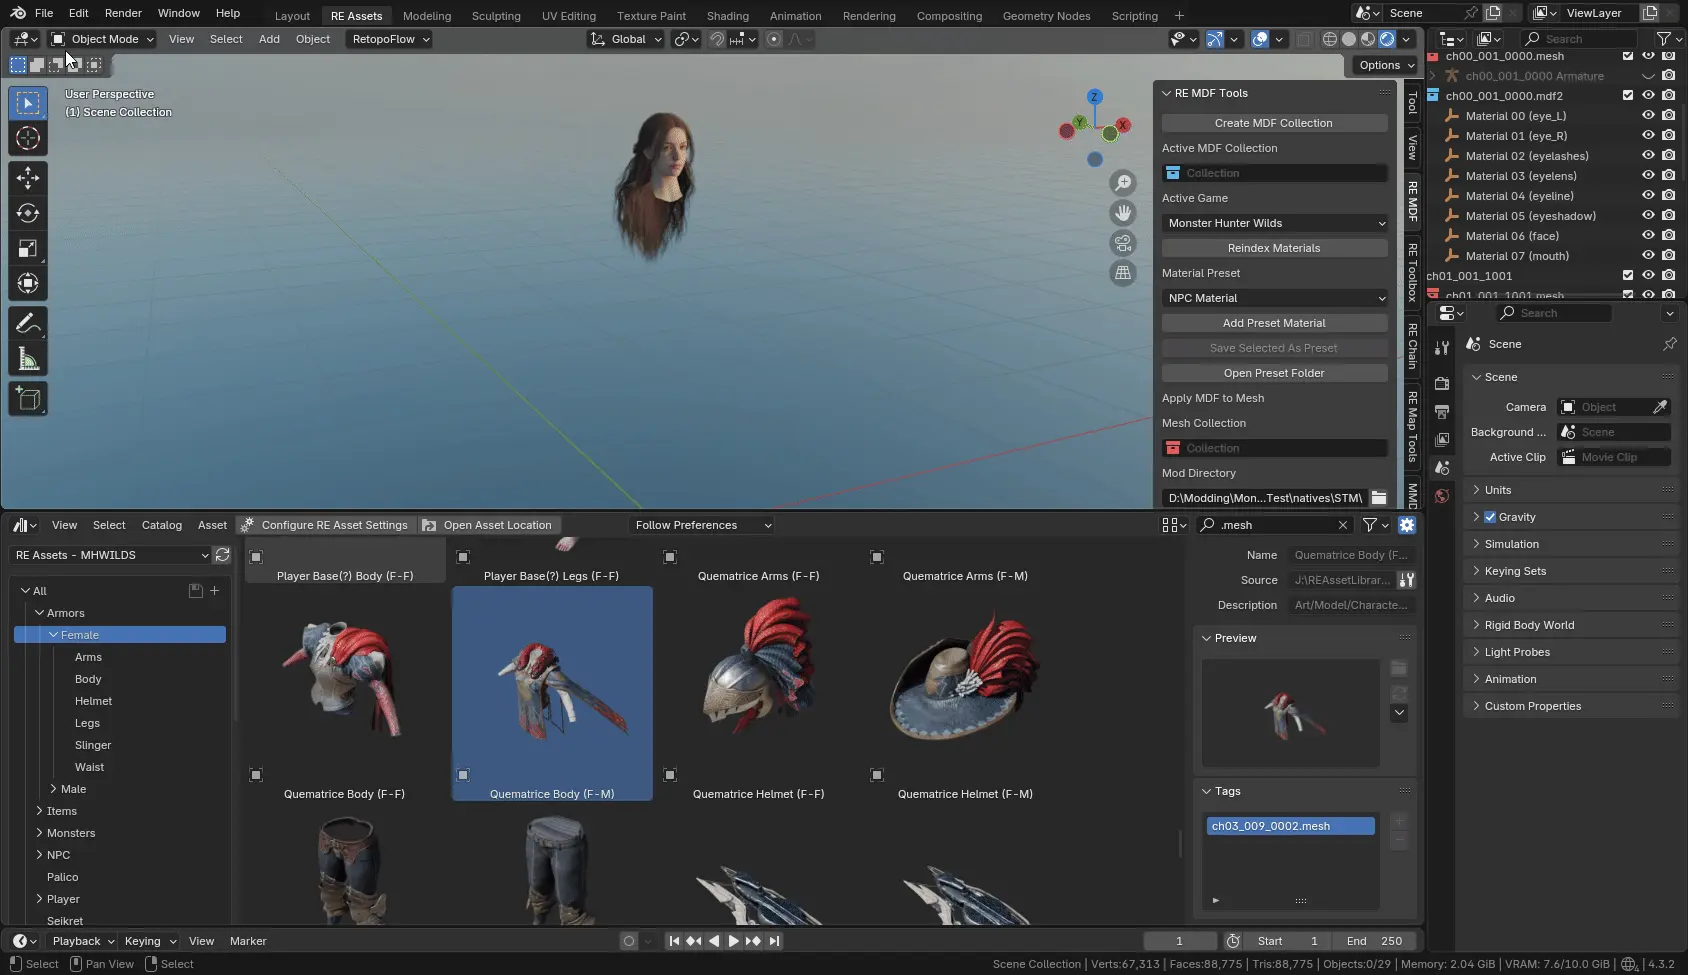Toggle the viewport gizmo display
The image size is (1688, 975).
pyautogui.click(x=1214, y=39)
